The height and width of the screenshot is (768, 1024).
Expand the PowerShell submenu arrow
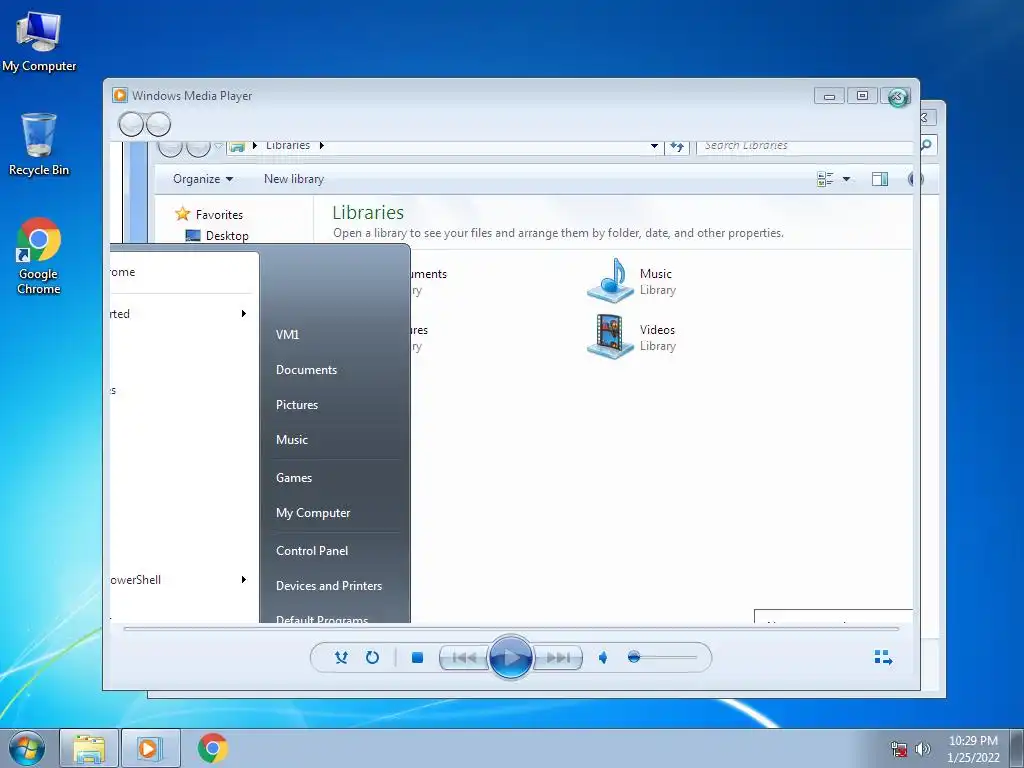[x=244, y=579]
